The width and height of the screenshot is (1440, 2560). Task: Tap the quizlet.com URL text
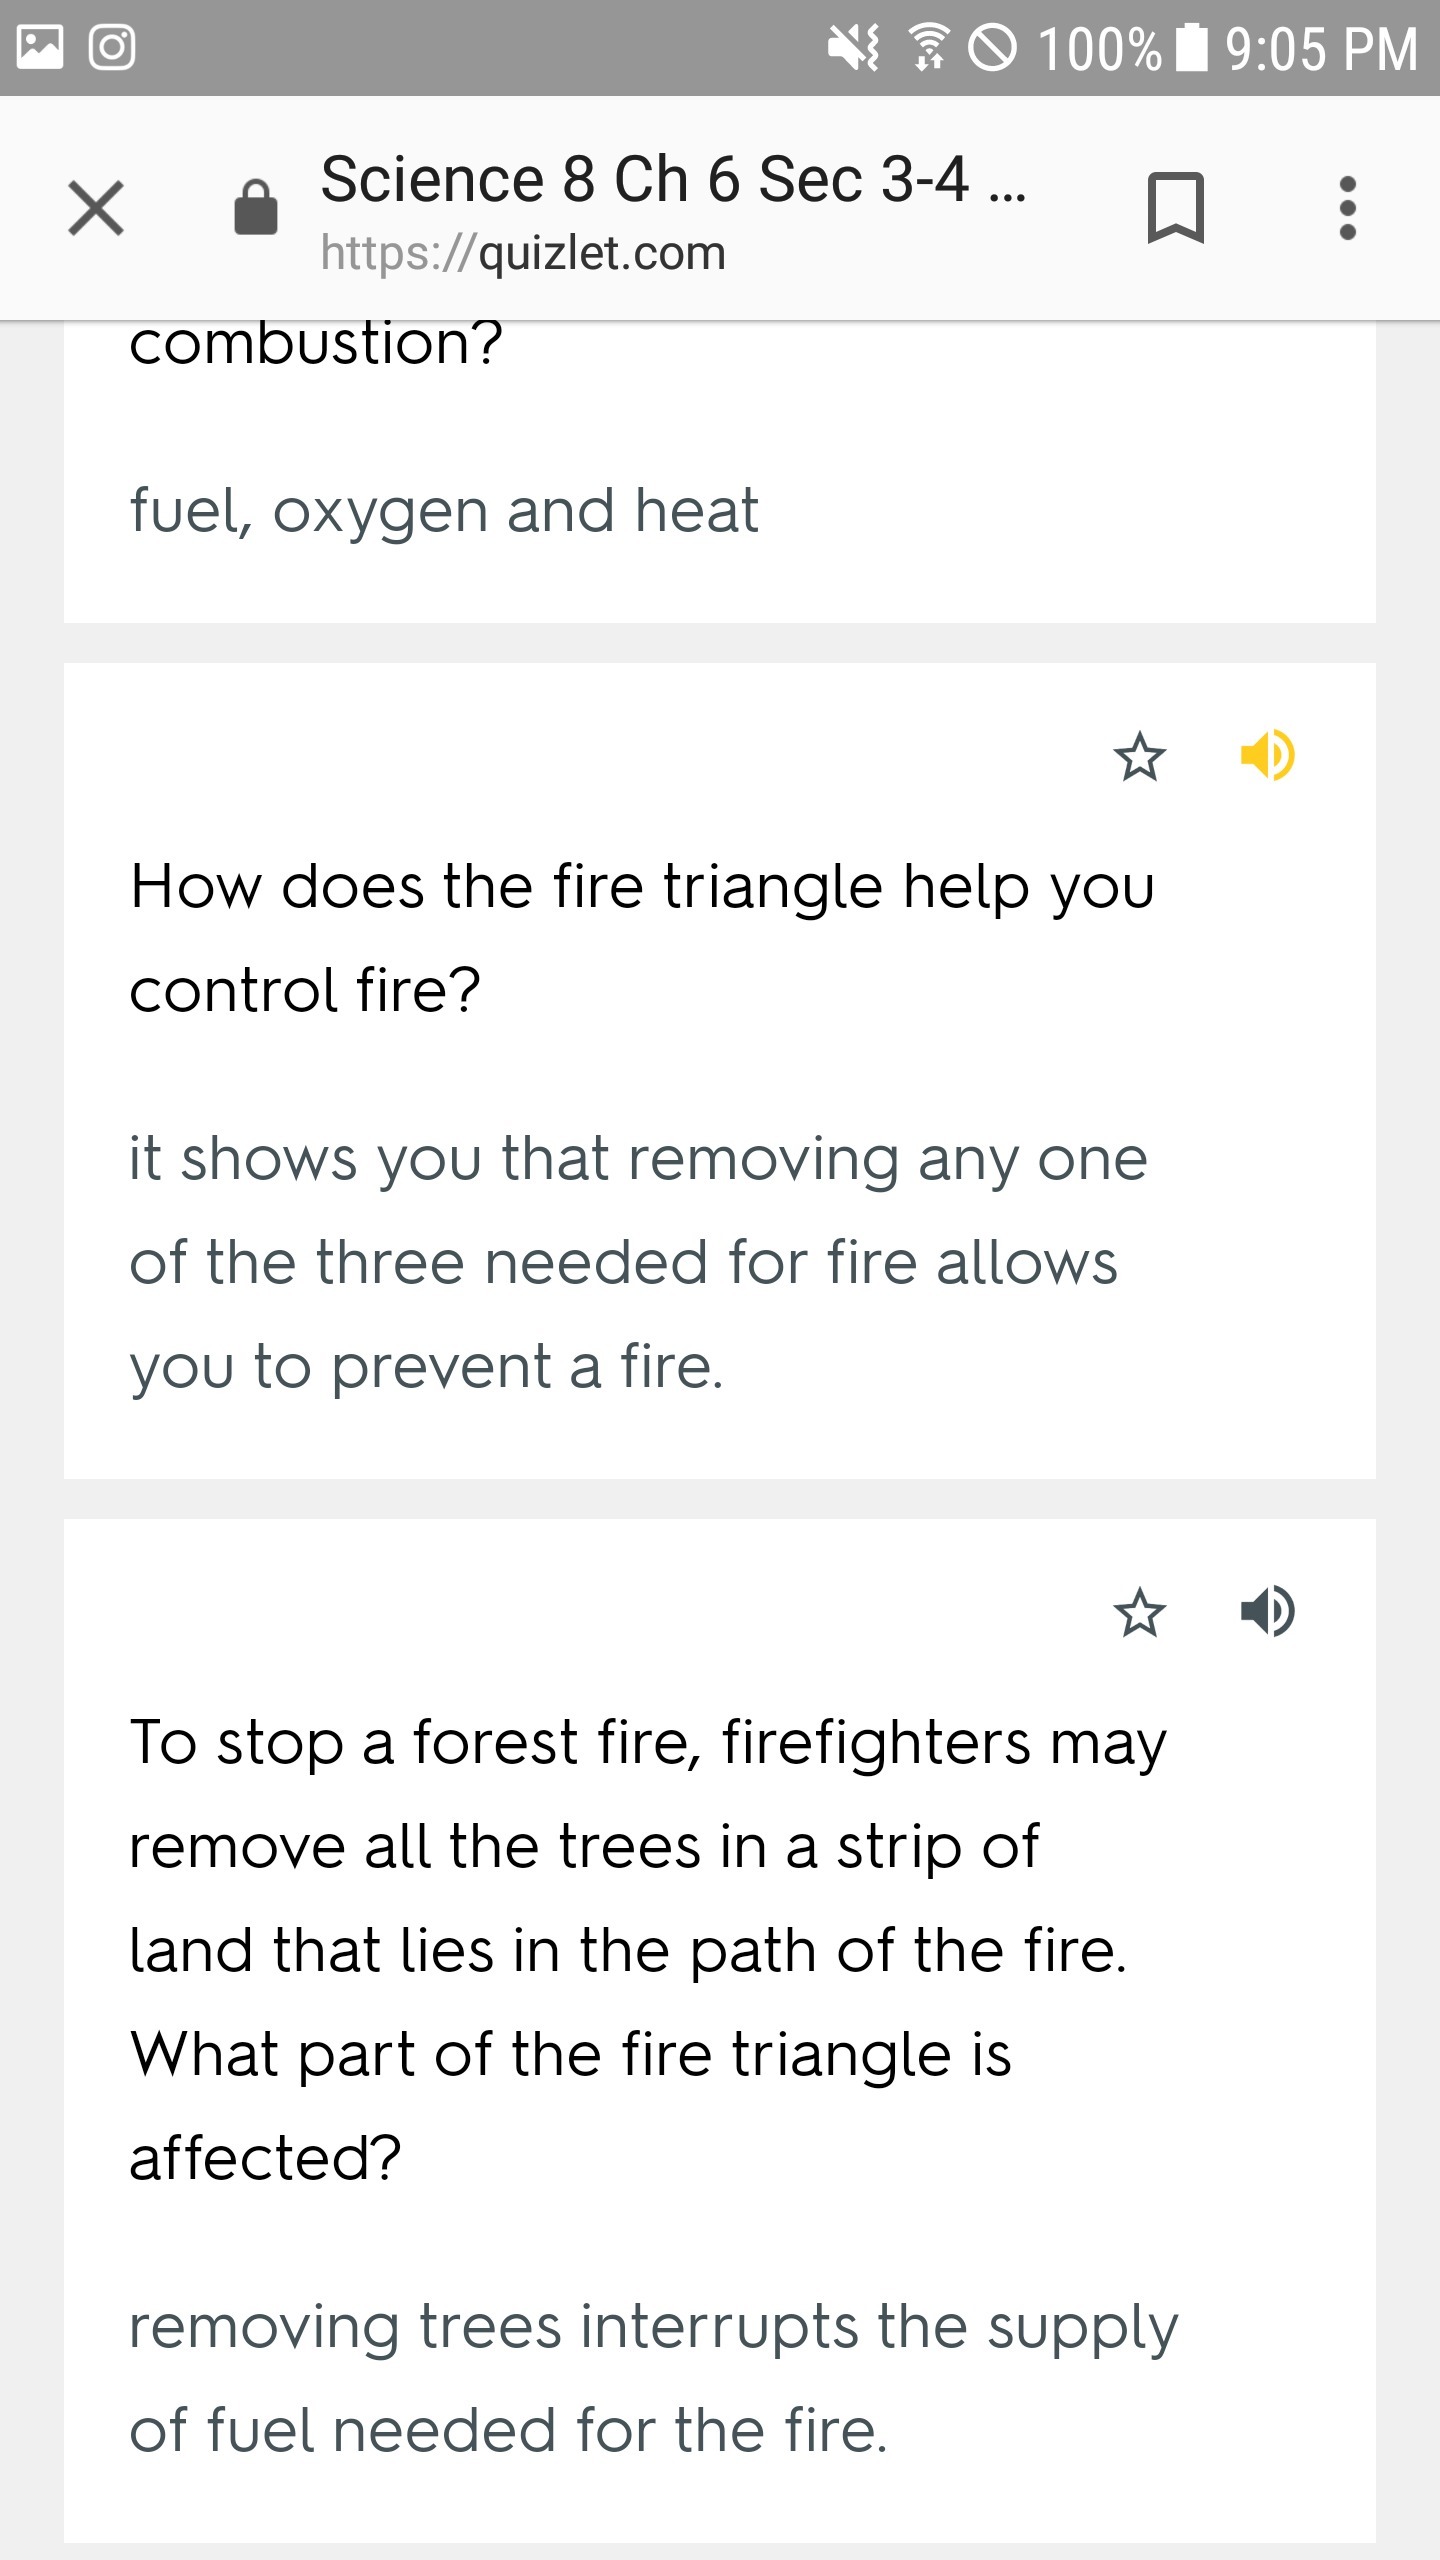pos(523,253)
